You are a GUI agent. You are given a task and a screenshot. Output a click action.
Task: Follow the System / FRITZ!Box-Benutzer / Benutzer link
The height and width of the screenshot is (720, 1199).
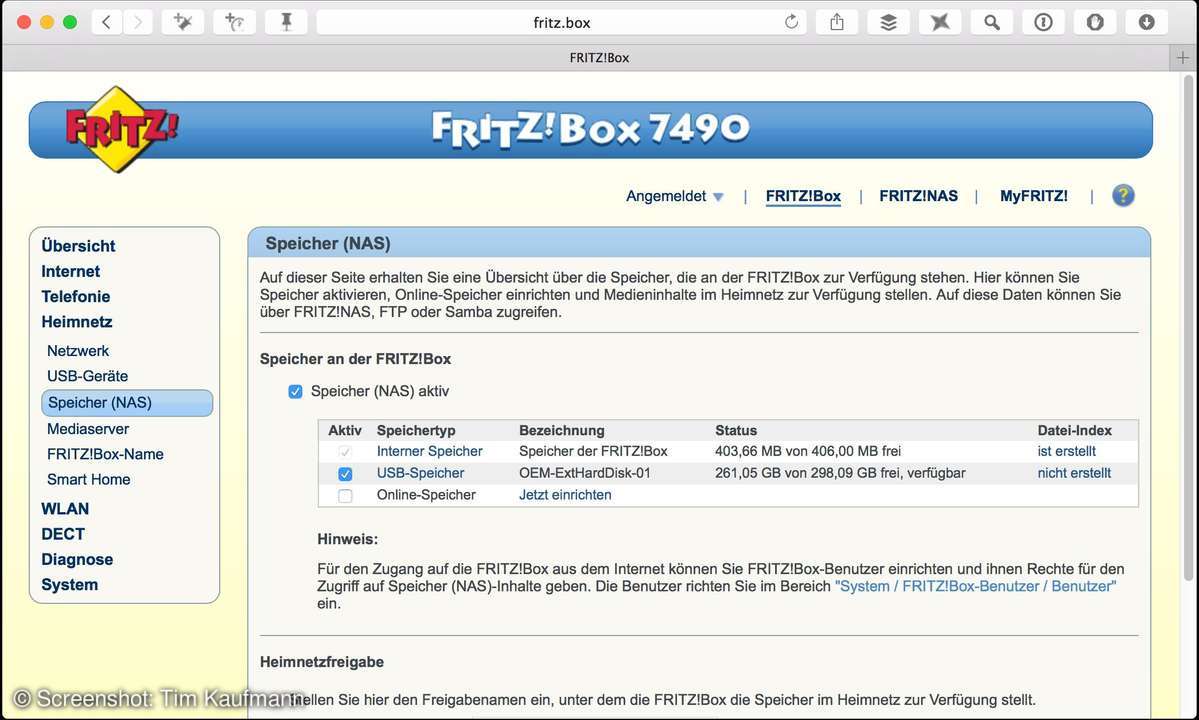tap(976, 586)
